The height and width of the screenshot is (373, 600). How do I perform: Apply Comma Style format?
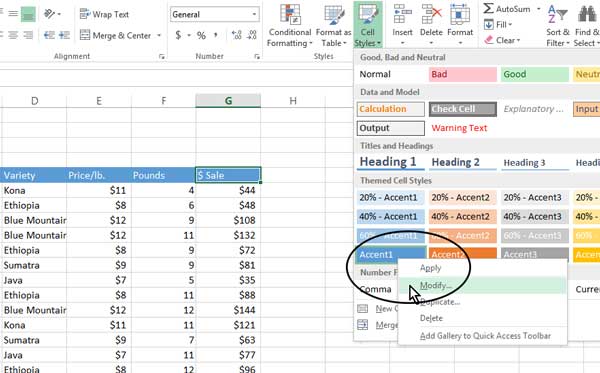click(216, 36)
